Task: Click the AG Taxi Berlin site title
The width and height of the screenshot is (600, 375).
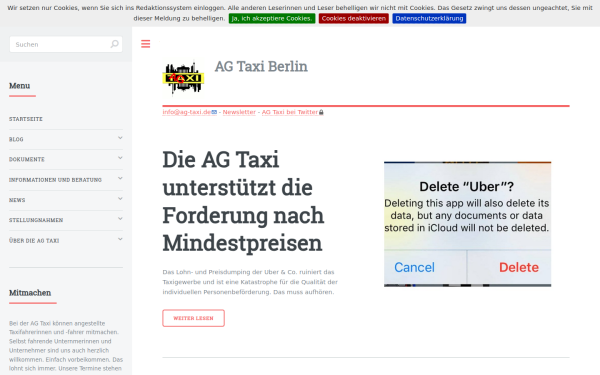Action: 261,66
